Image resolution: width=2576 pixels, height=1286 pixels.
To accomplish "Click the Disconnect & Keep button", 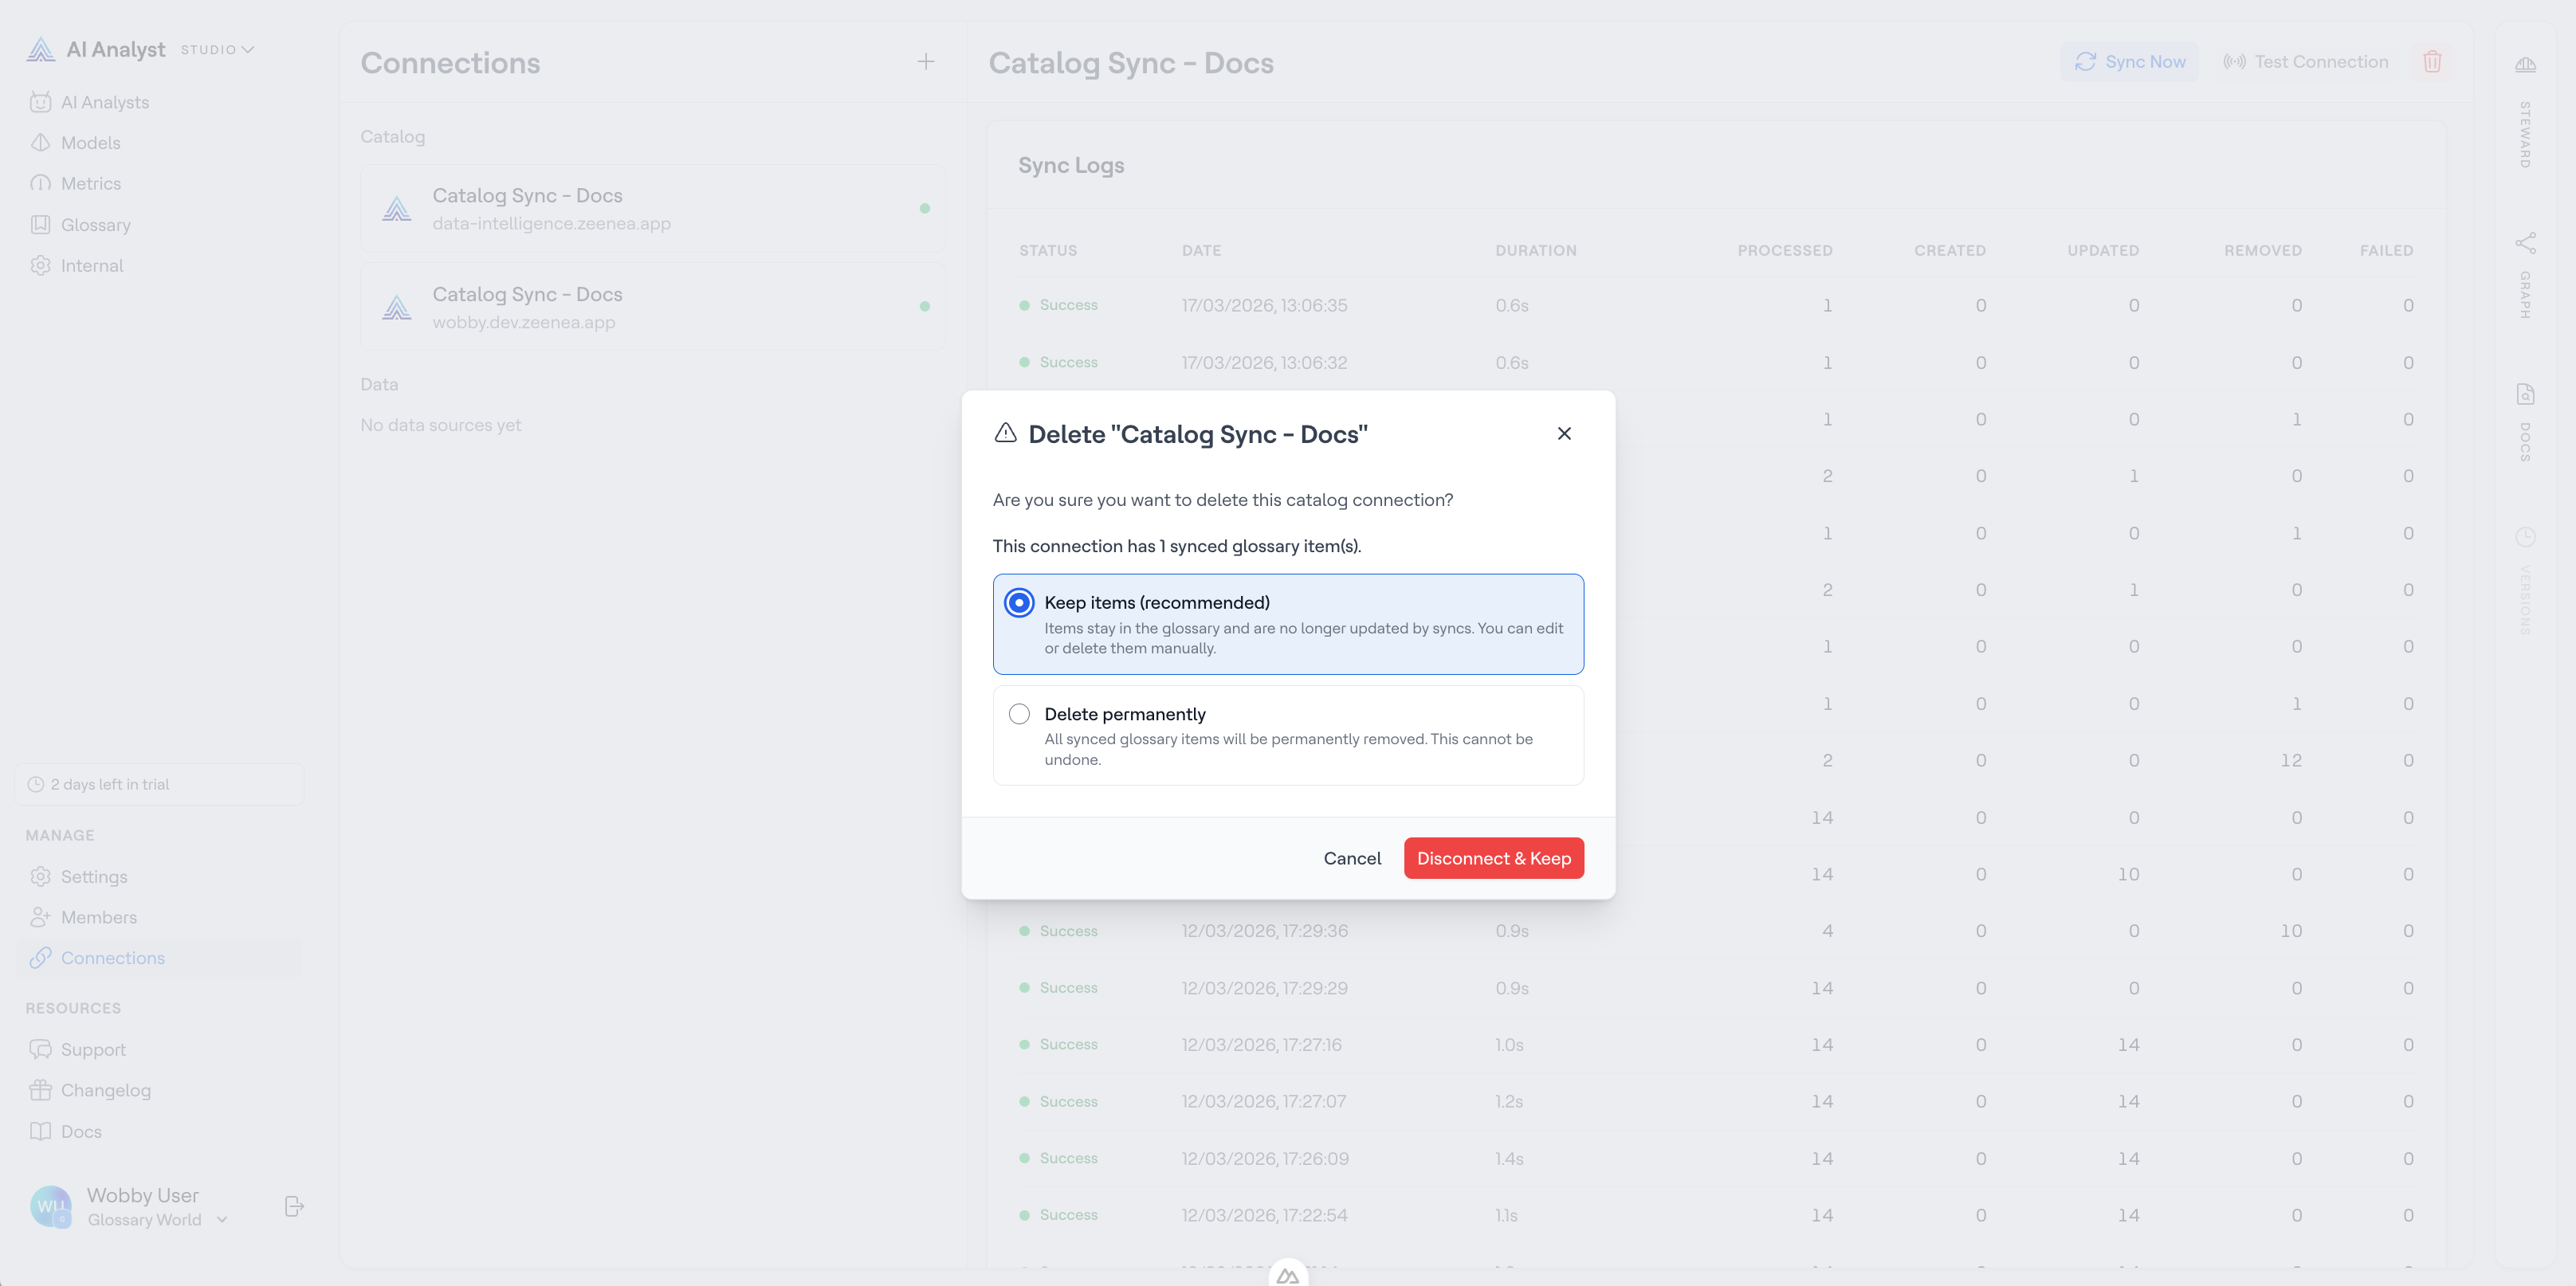I will coord(1493,858).
